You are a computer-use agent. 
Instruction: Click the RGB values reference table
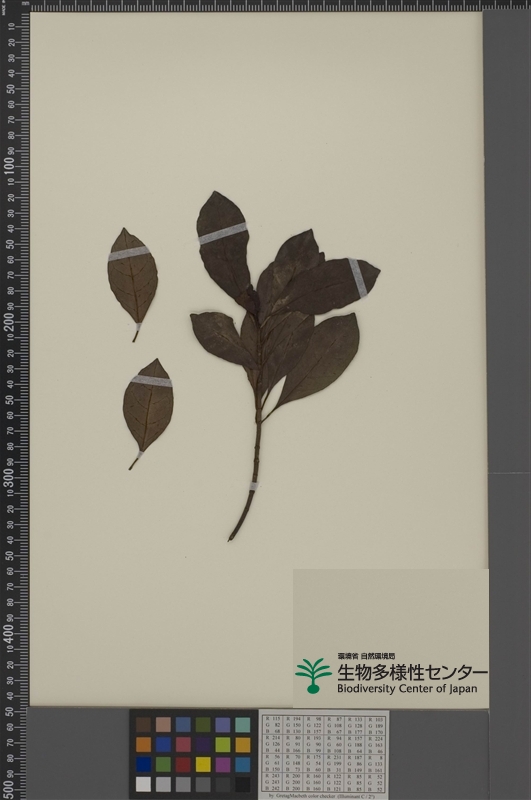click(x=323, y=753)
